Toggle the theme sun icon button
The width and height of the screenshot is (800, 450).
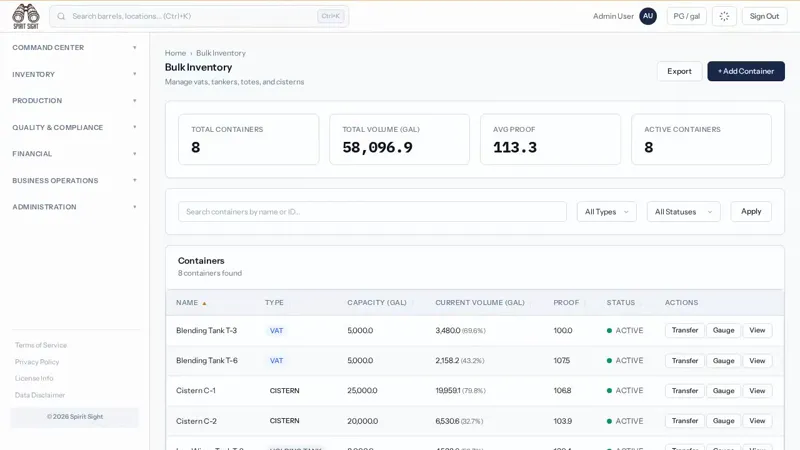pyautogui.click(x=724, y=16)
